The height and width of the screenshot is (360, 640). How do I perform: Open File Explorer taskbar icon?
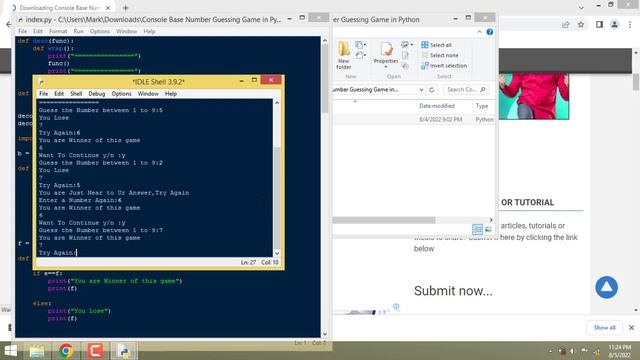(37, 351)
